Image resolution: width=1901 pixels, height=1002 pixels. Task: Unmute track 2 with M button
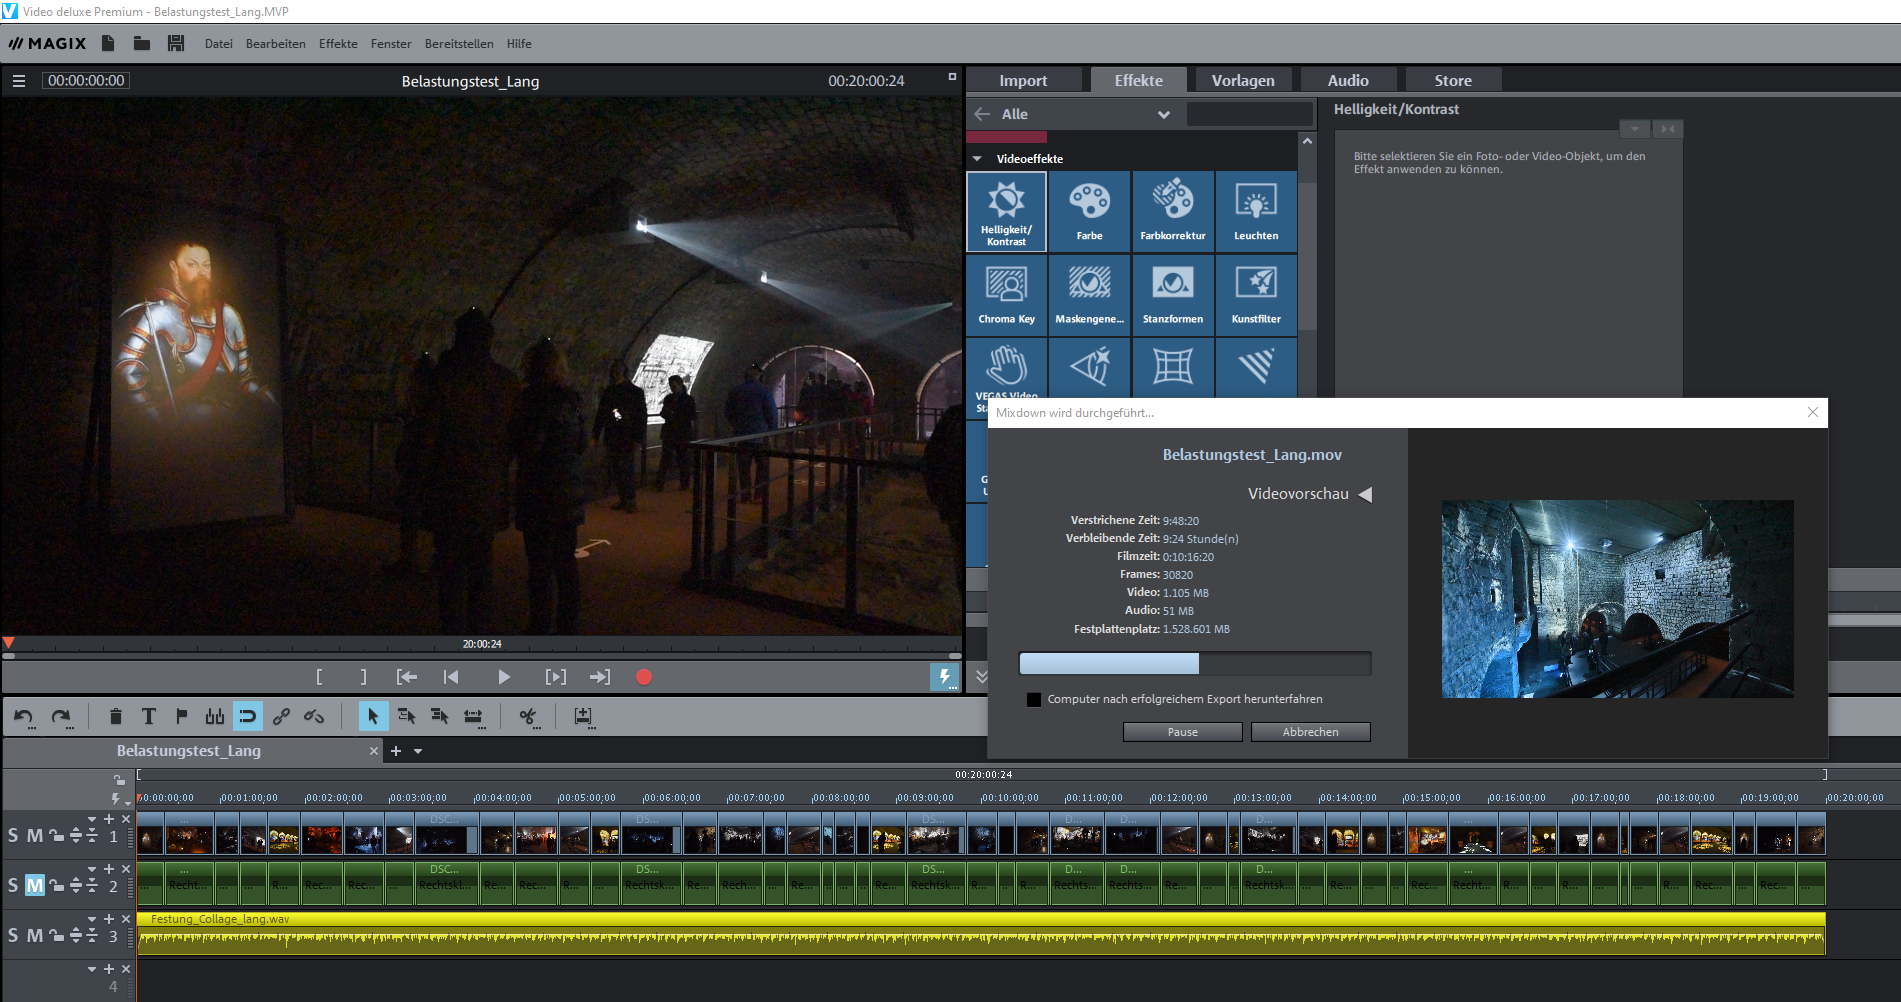tap(35, 885)
